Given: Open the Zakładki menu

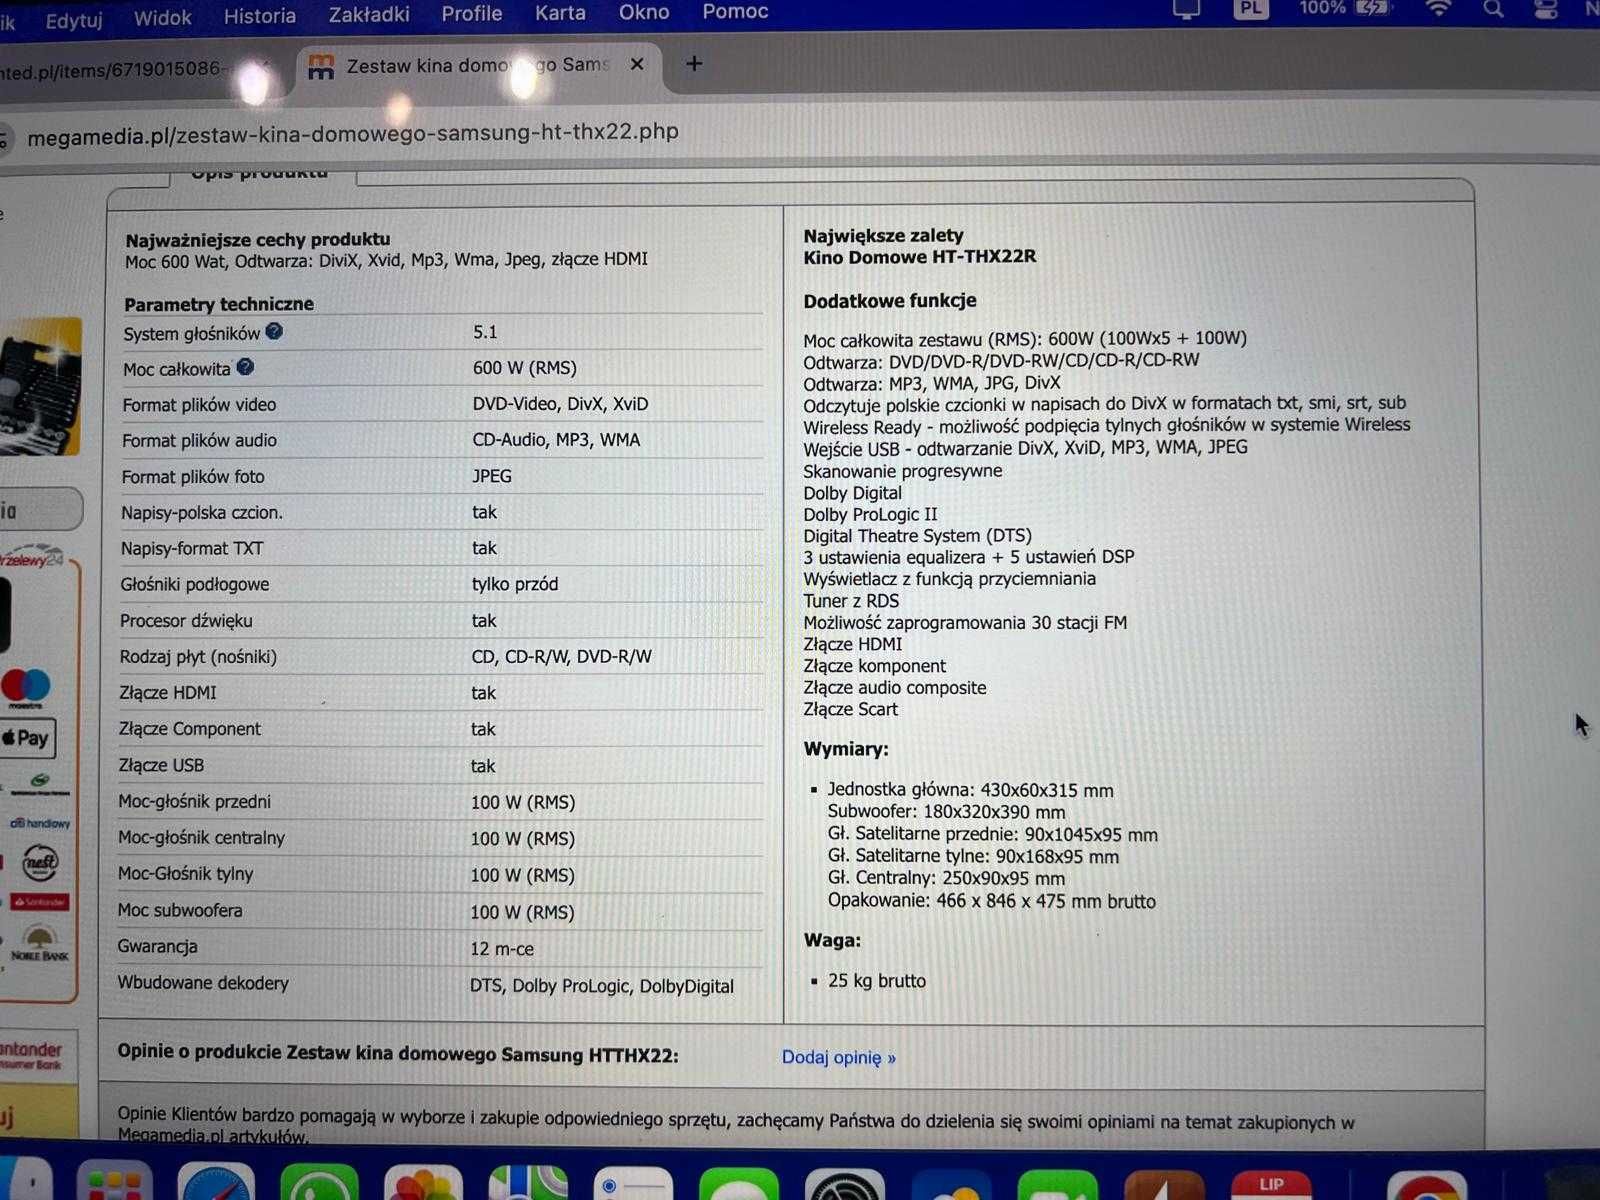Looking at the screenshot, I should click(369, 14).
